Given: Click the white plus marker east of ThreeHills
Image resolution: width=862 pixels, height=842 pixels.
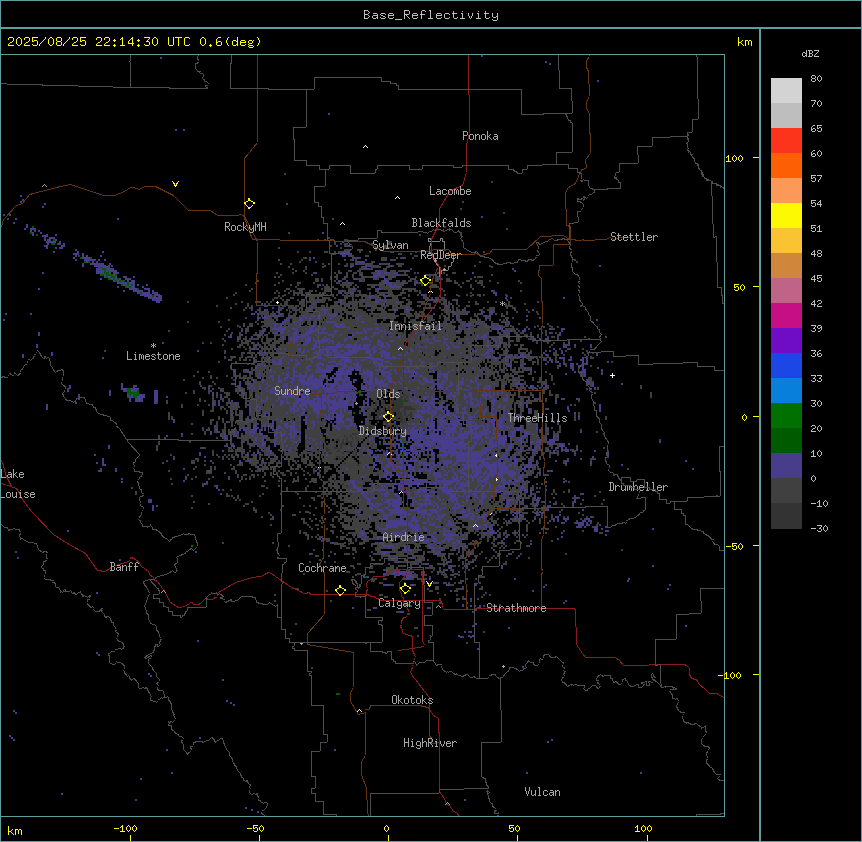Looking at the screenshot, I should (x=612, y=375).
